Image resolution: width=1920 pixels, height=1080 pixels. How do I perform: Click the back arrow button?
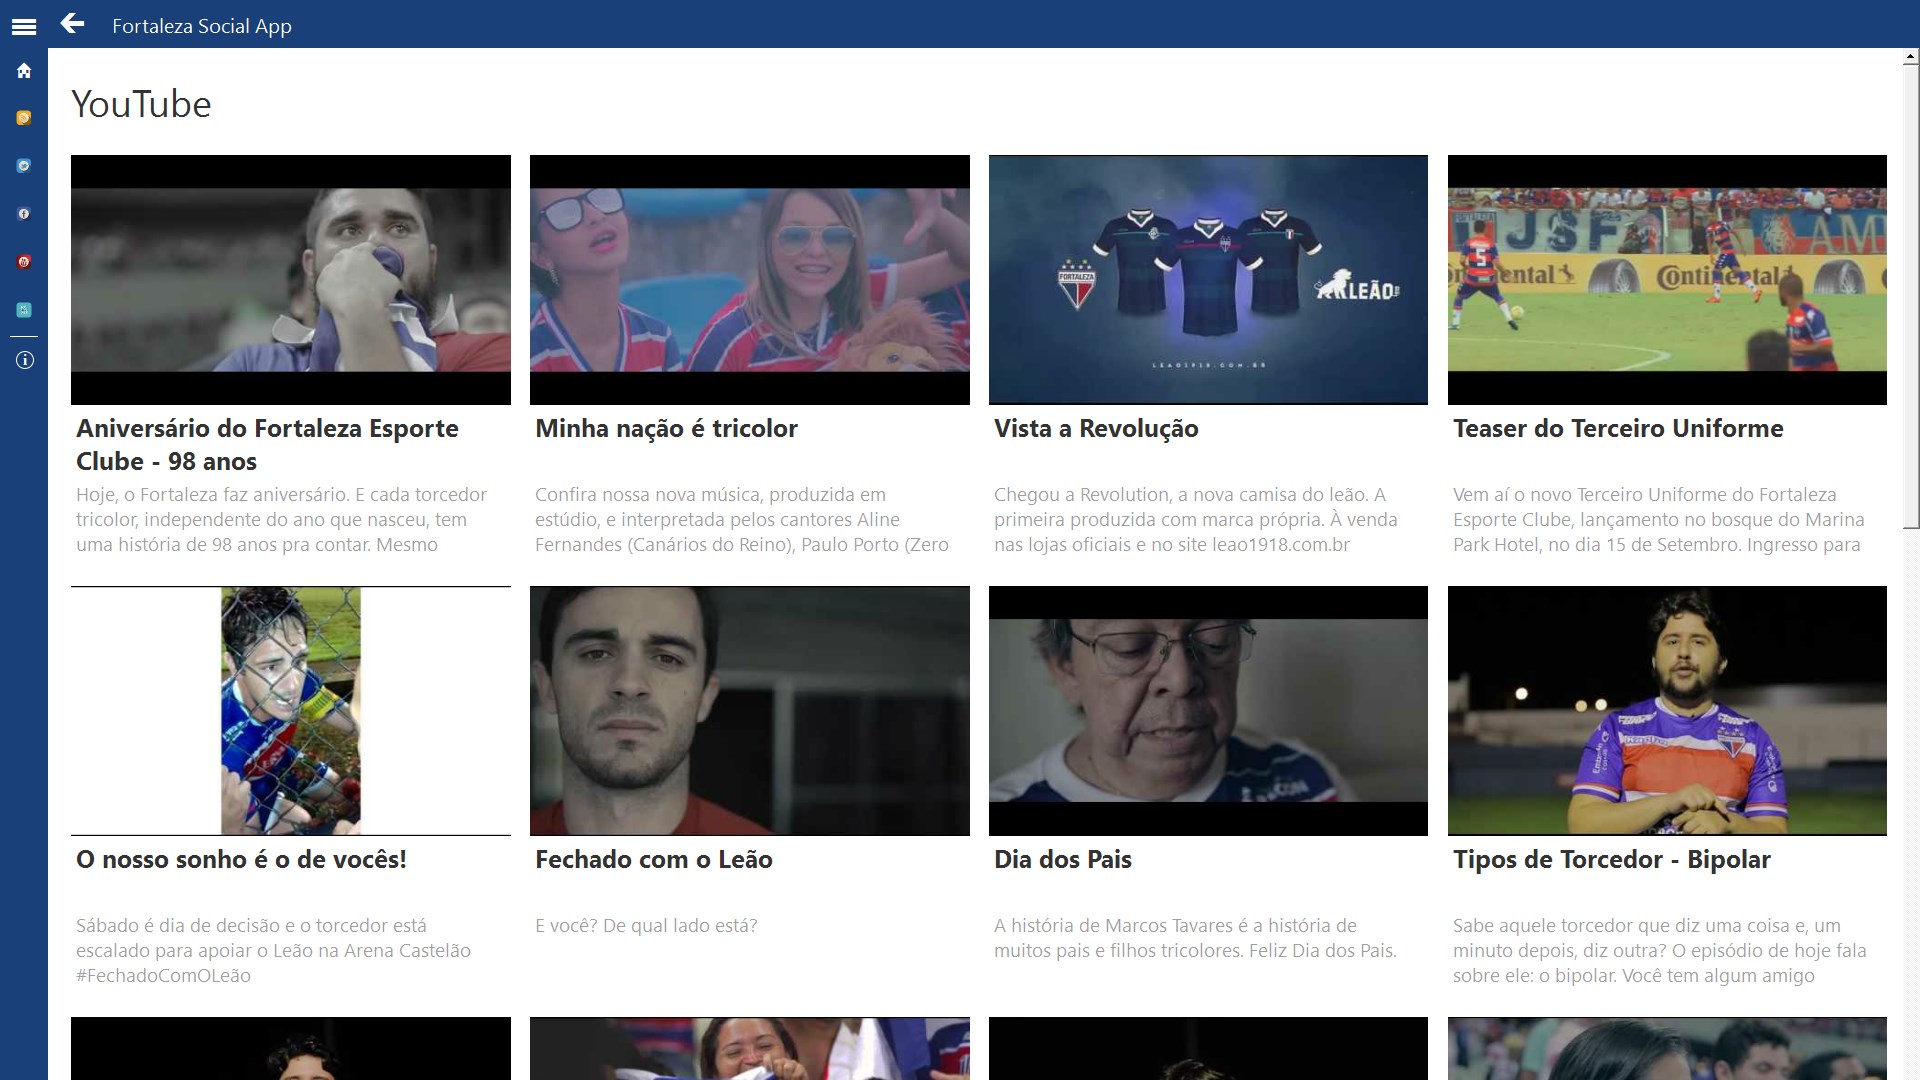coord(72,24)
